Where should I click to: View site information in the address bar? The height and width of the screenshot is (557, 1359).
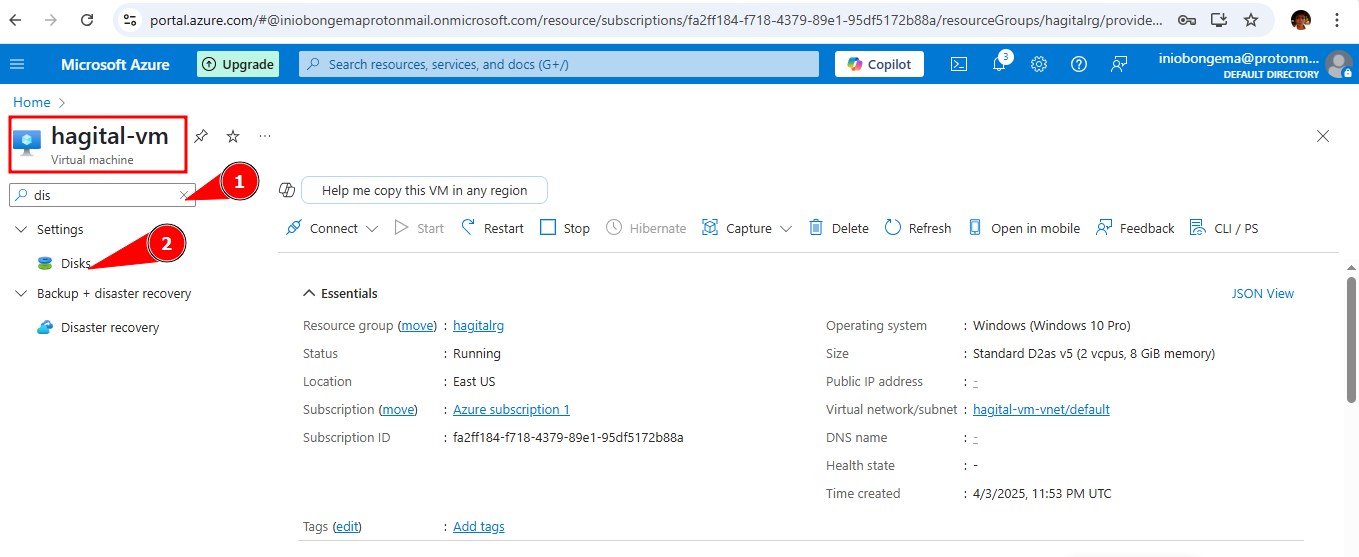point(130,19)
